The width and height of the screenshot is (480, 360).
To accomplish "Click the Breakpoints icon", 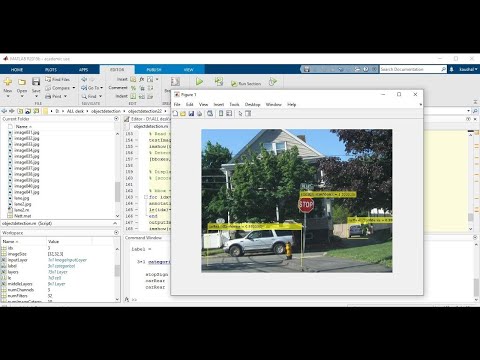I will [x=175, y=82].
